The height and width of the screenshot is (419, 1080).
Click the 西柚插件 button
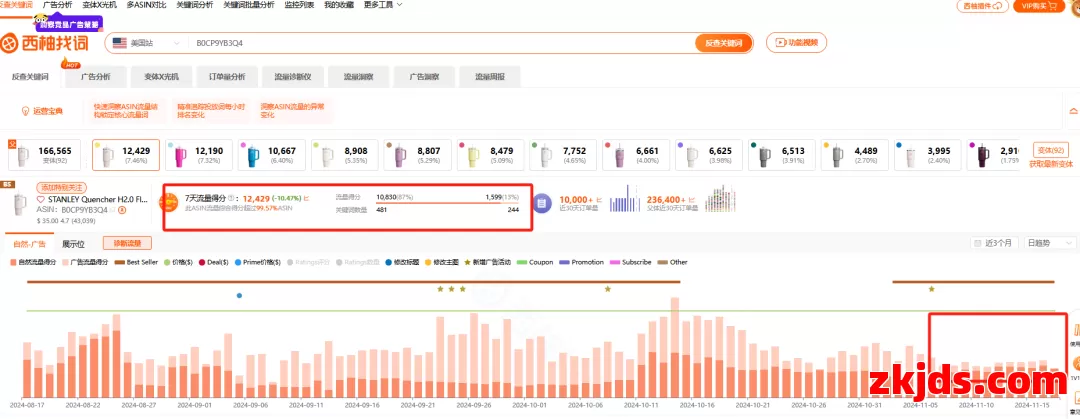(982, 6)
